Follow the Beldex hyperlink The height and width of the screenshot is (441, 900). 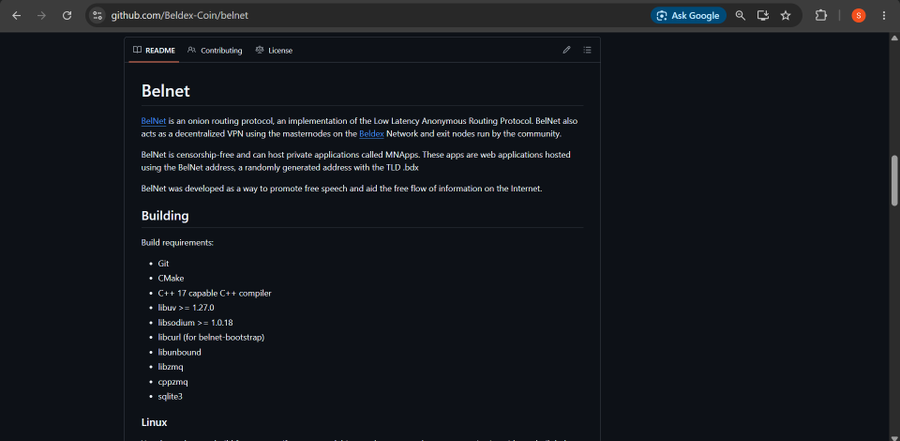(x=371, y=134)
